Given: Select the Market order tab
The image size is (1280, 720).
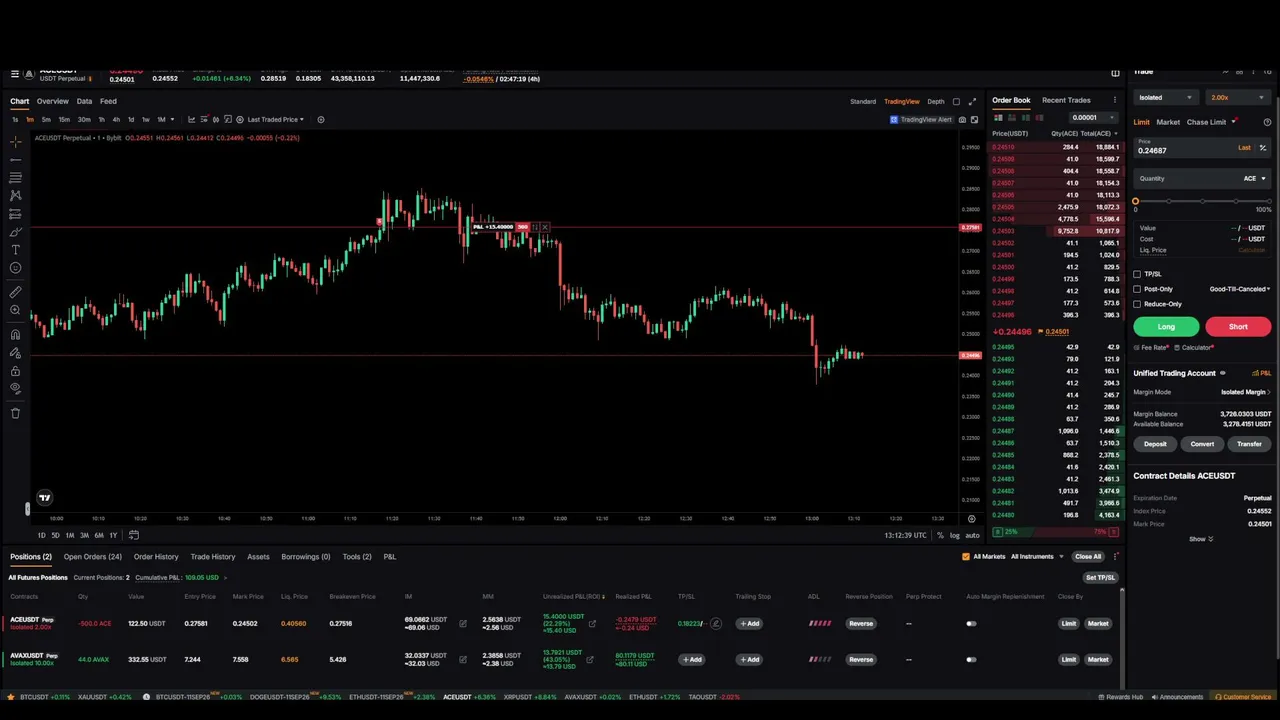Looking at the screenshot, I should pyautogui.click(x=1168, y=122).
